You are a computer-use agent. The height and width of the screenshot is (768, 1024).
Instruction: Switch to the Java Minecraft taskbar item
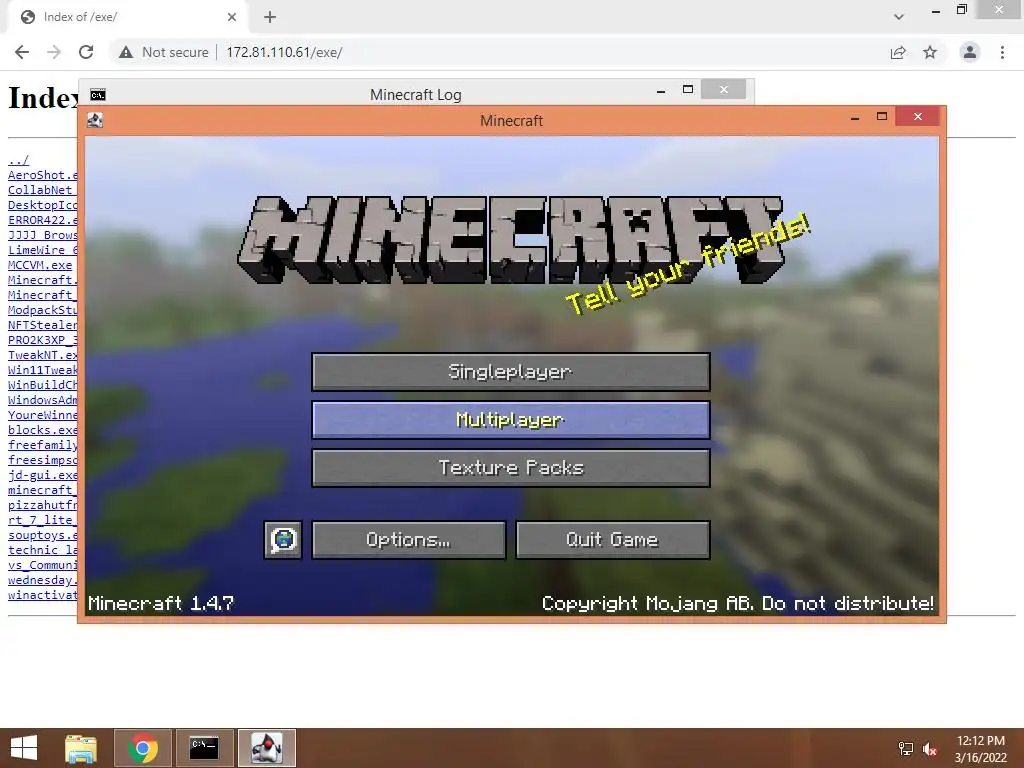point(266,748)
